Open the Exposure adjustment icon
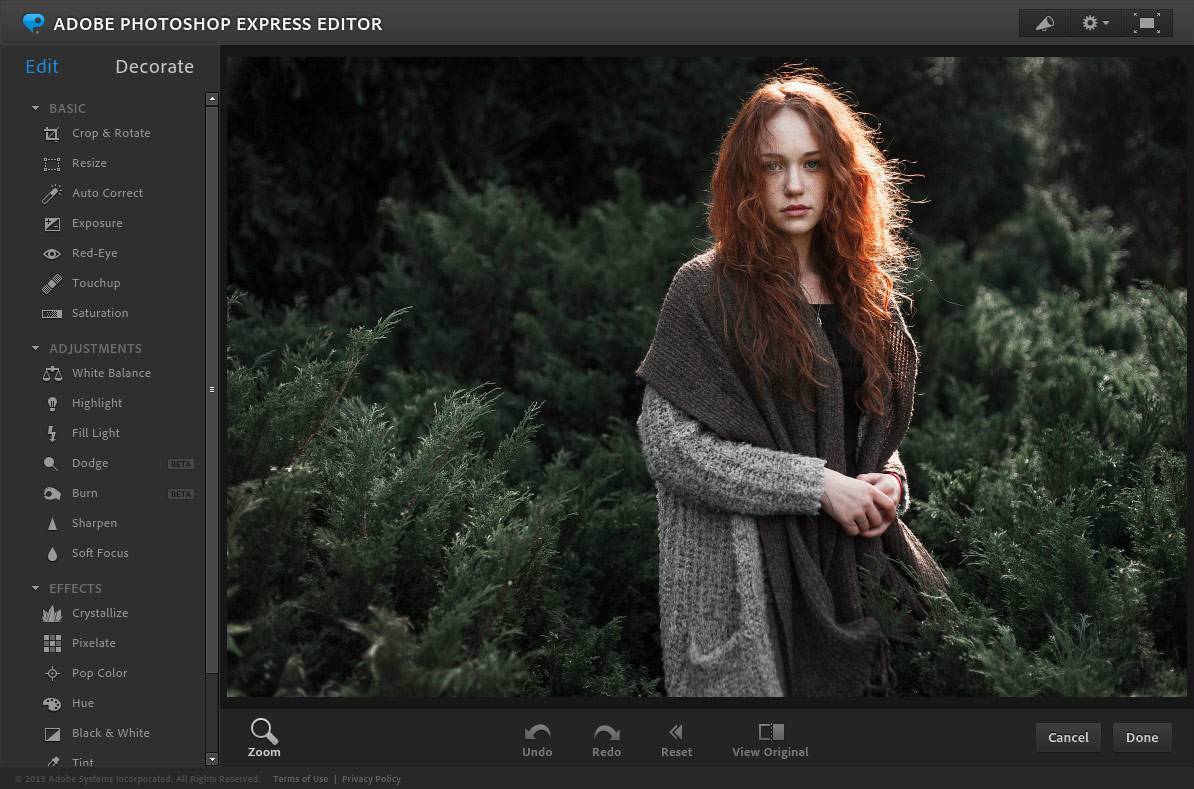 click(x=52, y=224)
